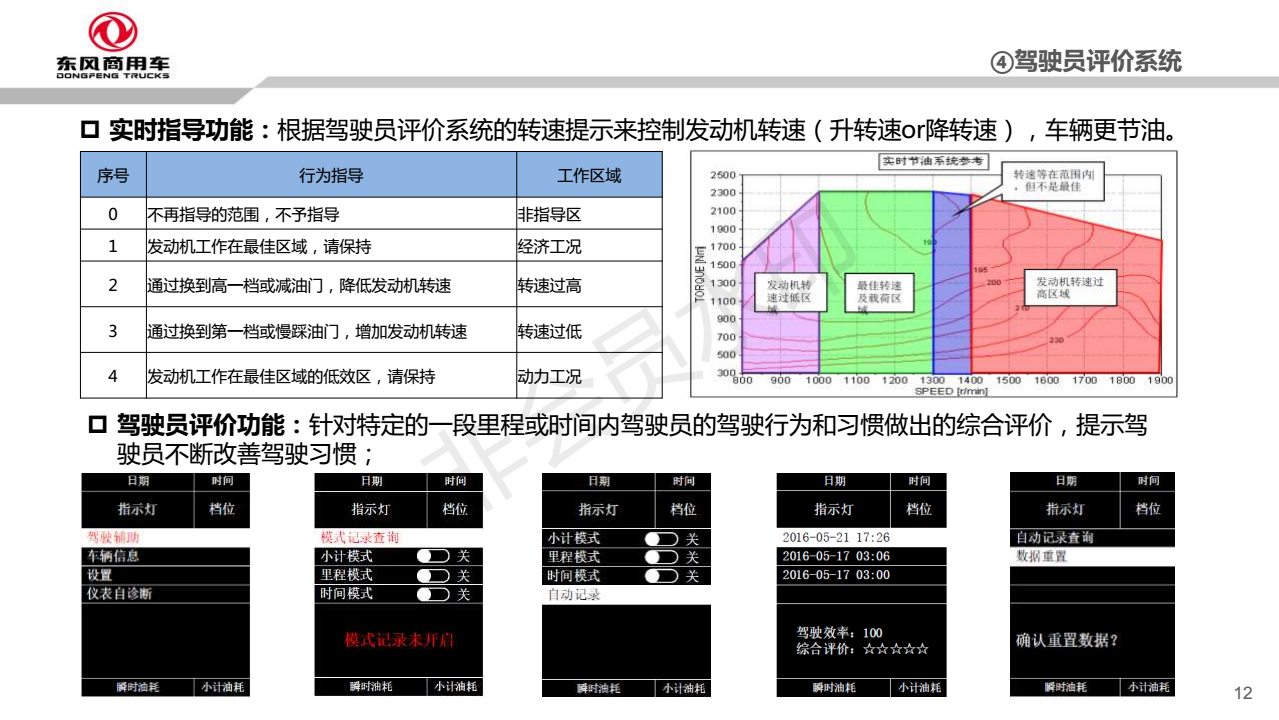Click the 转速等在范围内 callout bubble on chart
Screen dimensions: 1279x720
pos(1051,179)
